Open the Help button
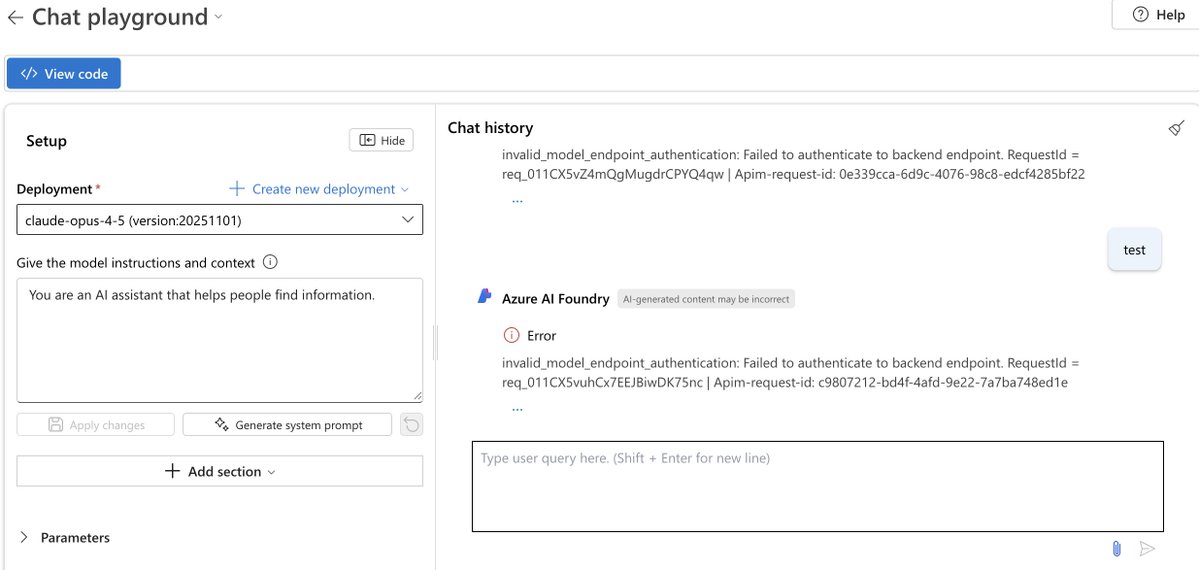The height and width of the screenshot is (570, 1199). (1158, 15)
